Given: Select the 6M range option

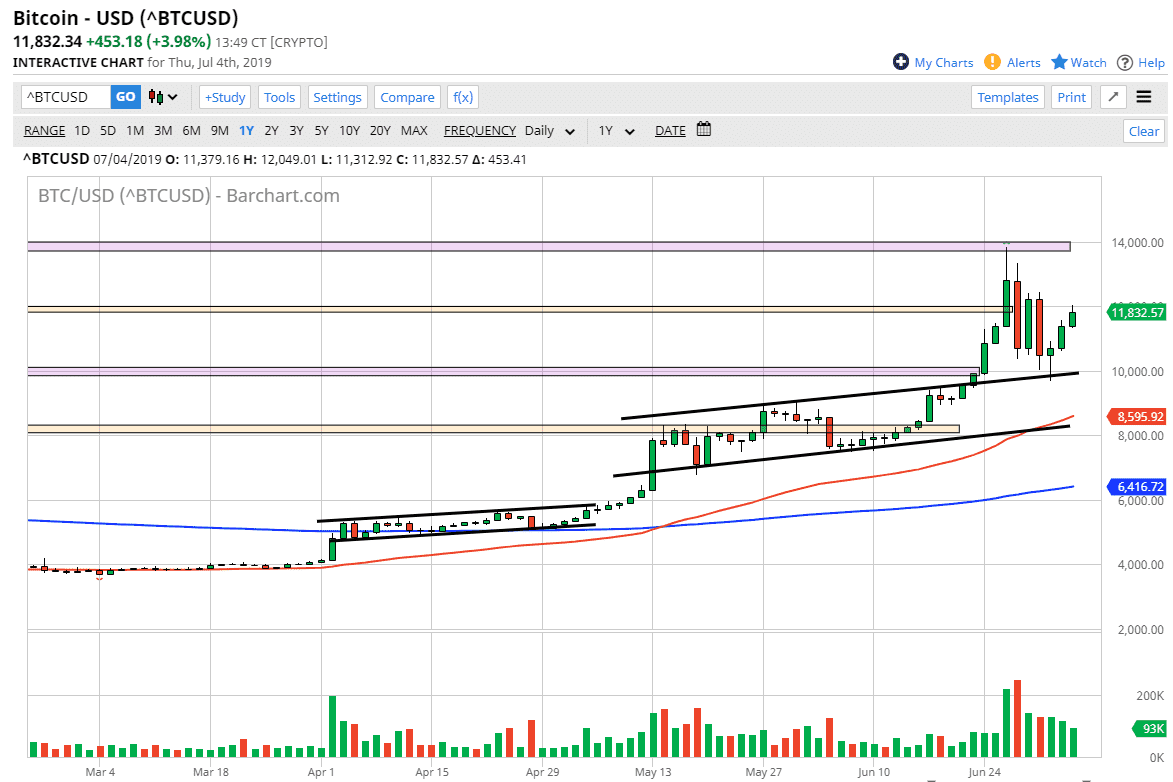Looking at the screenshot, I should tap(191, 130).
